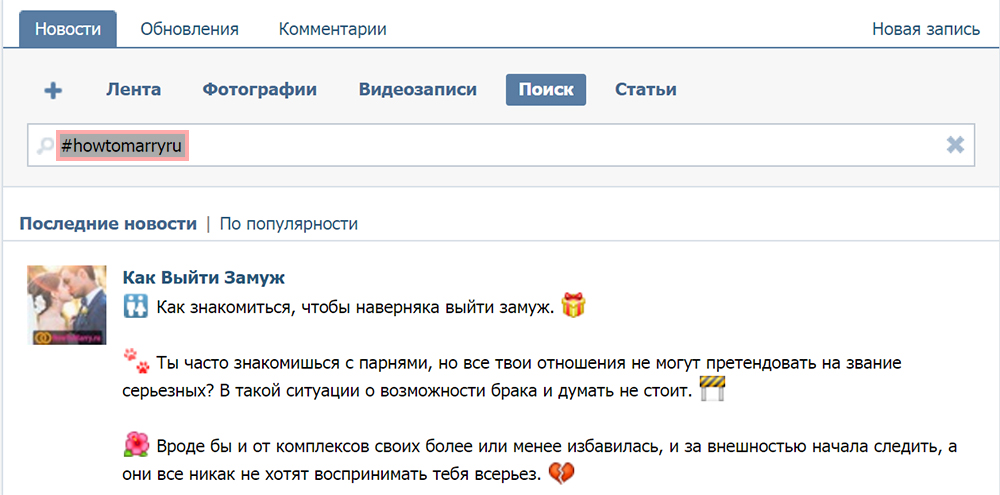Open the Видеозаписи section

tap(417, 89)
